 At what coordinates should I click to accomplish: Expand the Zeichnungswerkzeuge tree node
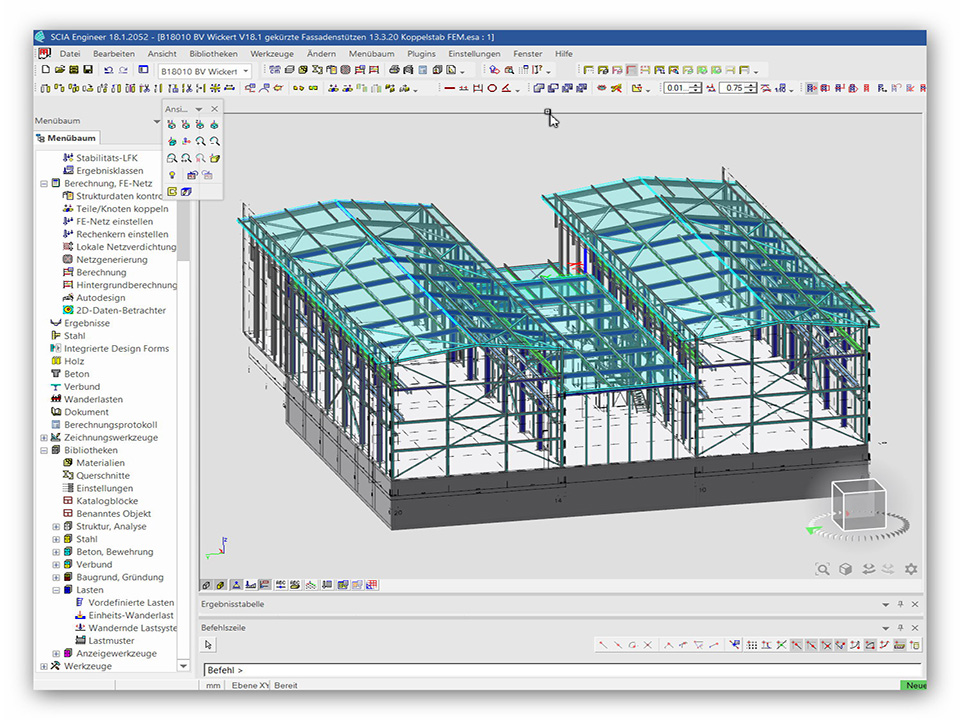44,438
